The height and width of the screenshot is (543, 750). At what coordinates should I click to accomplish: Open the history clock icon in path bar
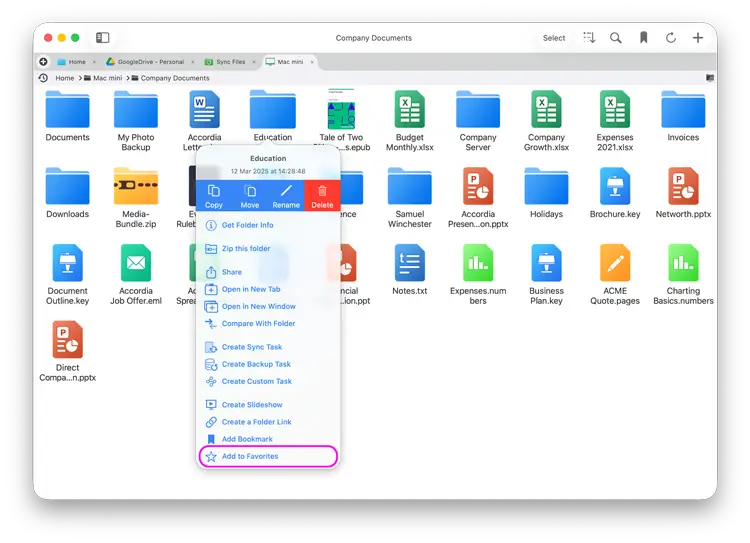coord(44,78)
